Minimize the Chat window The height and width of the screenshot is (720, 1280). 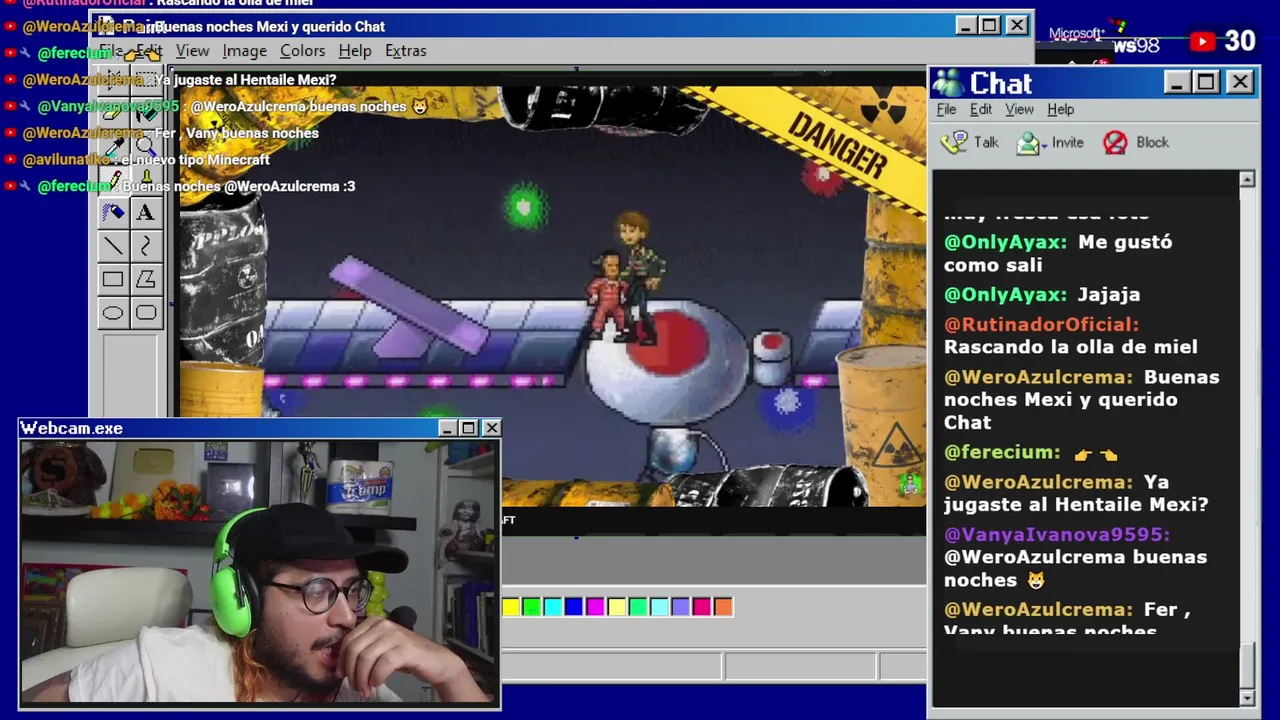click(1176, 82)
